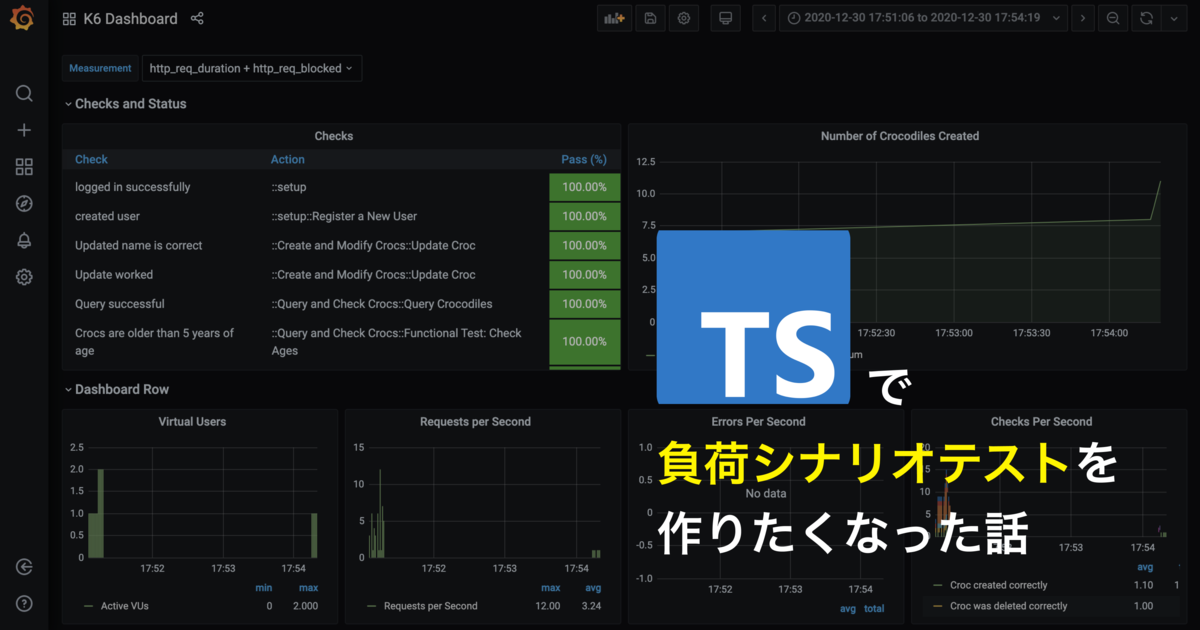Sort Virtual Users legend by max
Image resolution: width=1200 pixels, height=630 pixels.
click(x=308, y=588)
